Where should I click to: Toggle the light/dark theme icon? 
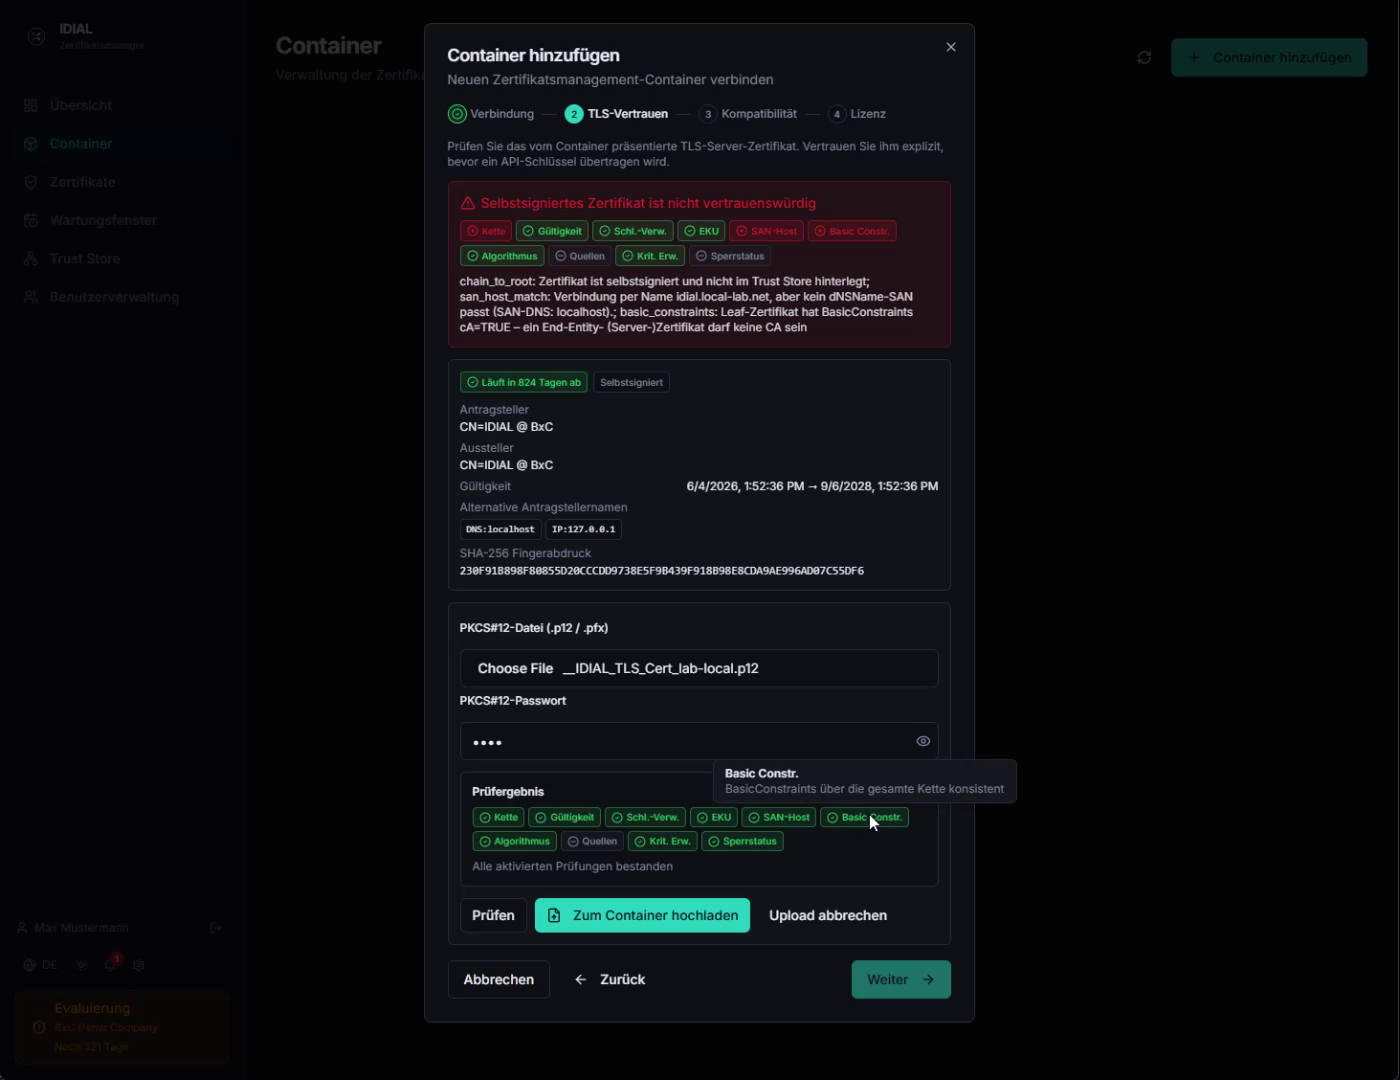click(x=82, y=965)
